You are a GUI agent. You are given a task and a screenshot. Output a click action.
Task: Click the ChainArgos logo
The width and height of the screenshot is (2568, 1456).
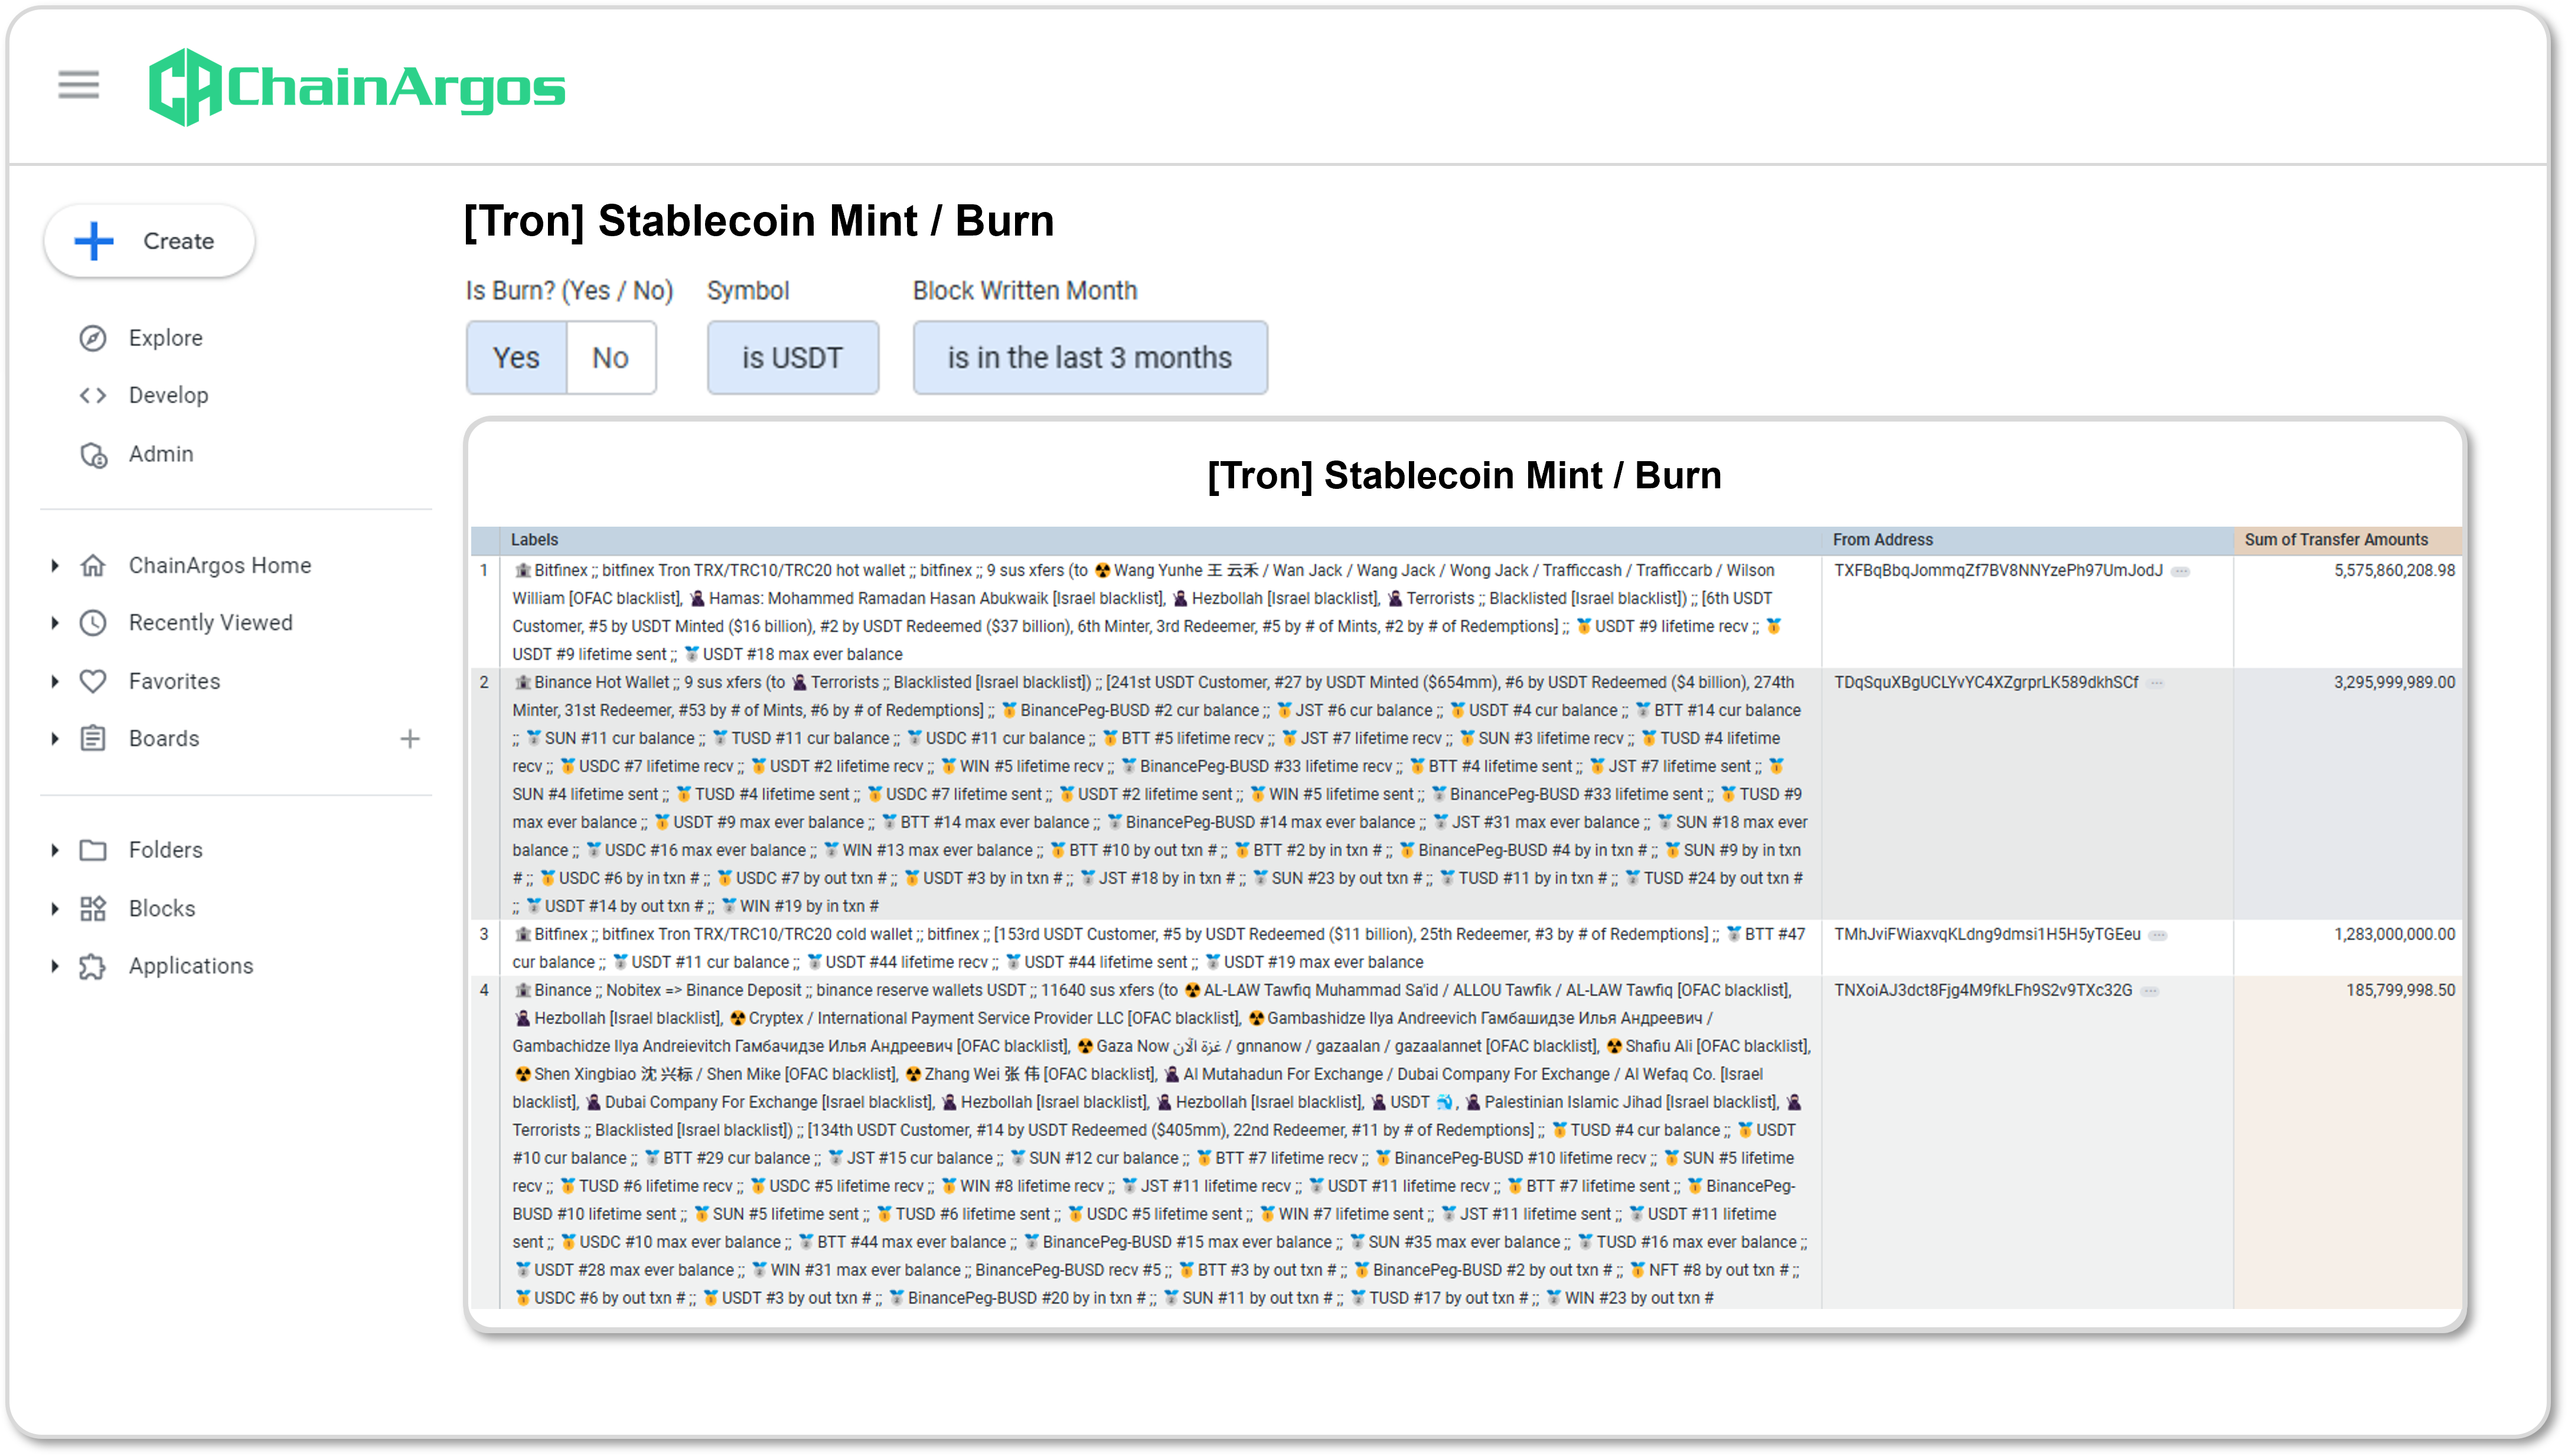click(357, 87)
